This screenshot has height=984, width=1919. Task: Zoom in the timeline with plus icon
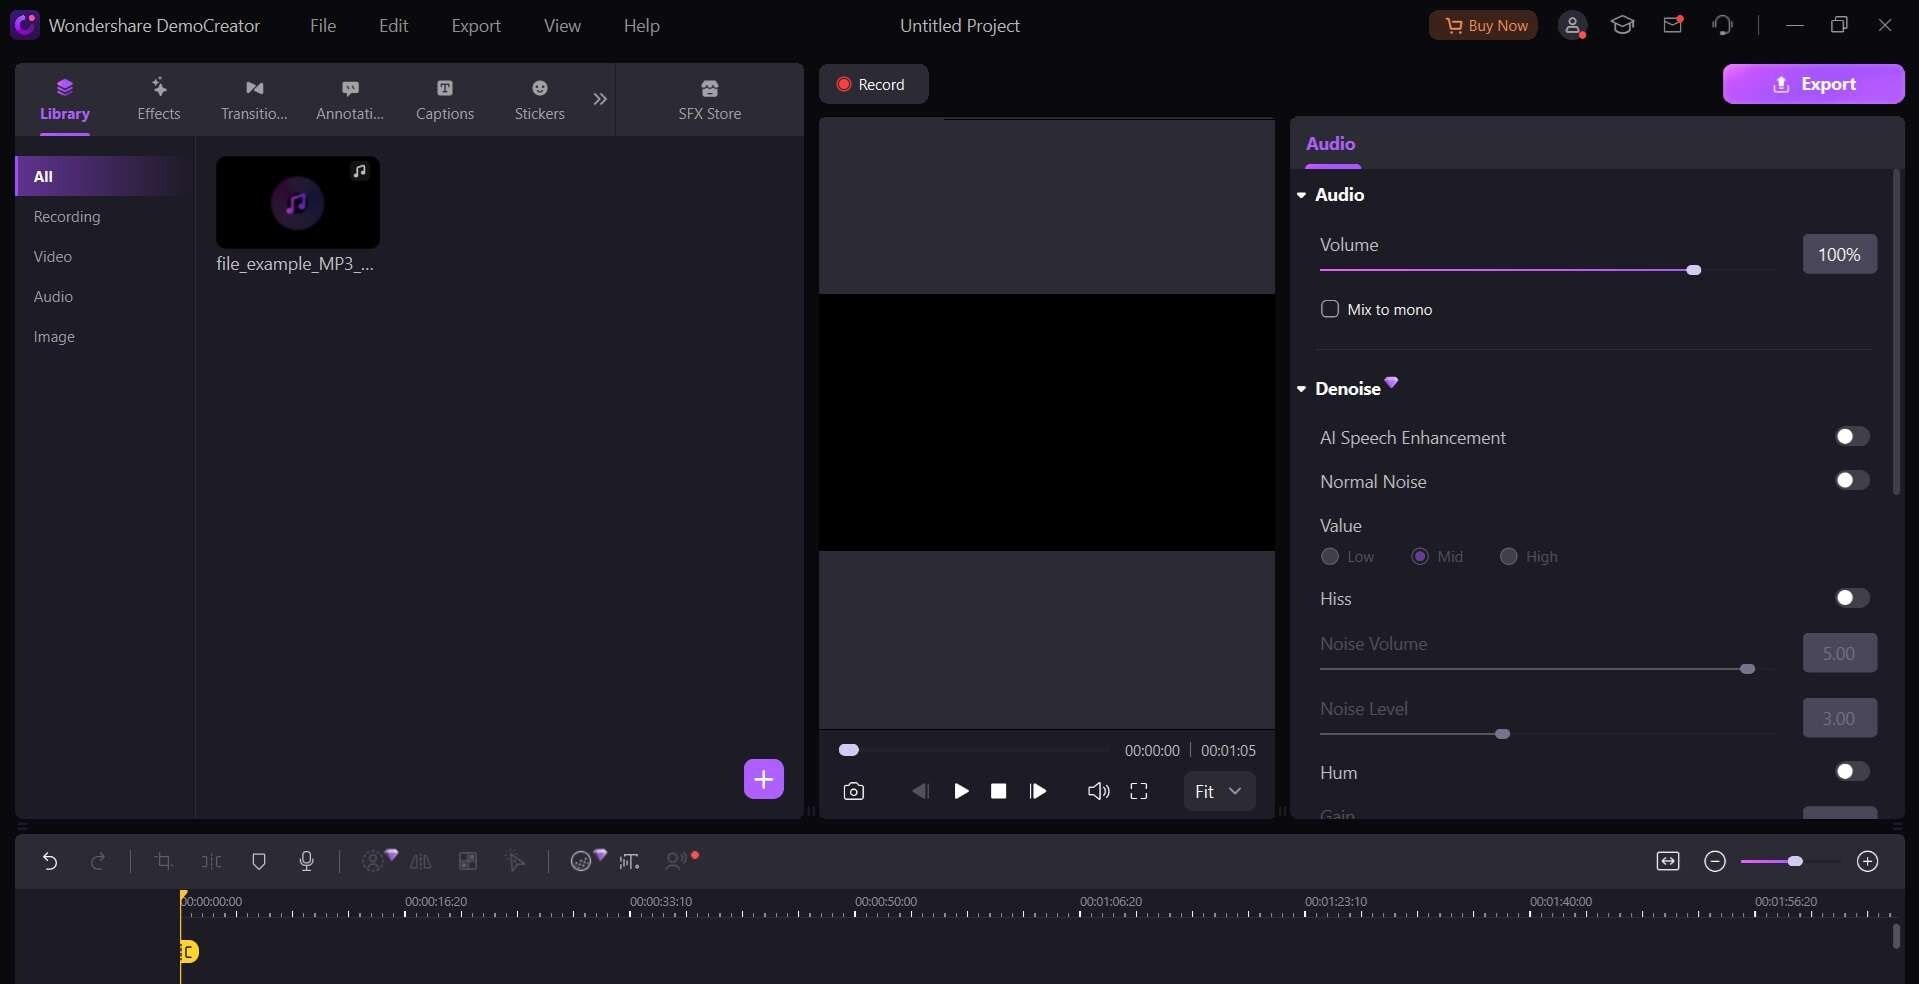1867,861
